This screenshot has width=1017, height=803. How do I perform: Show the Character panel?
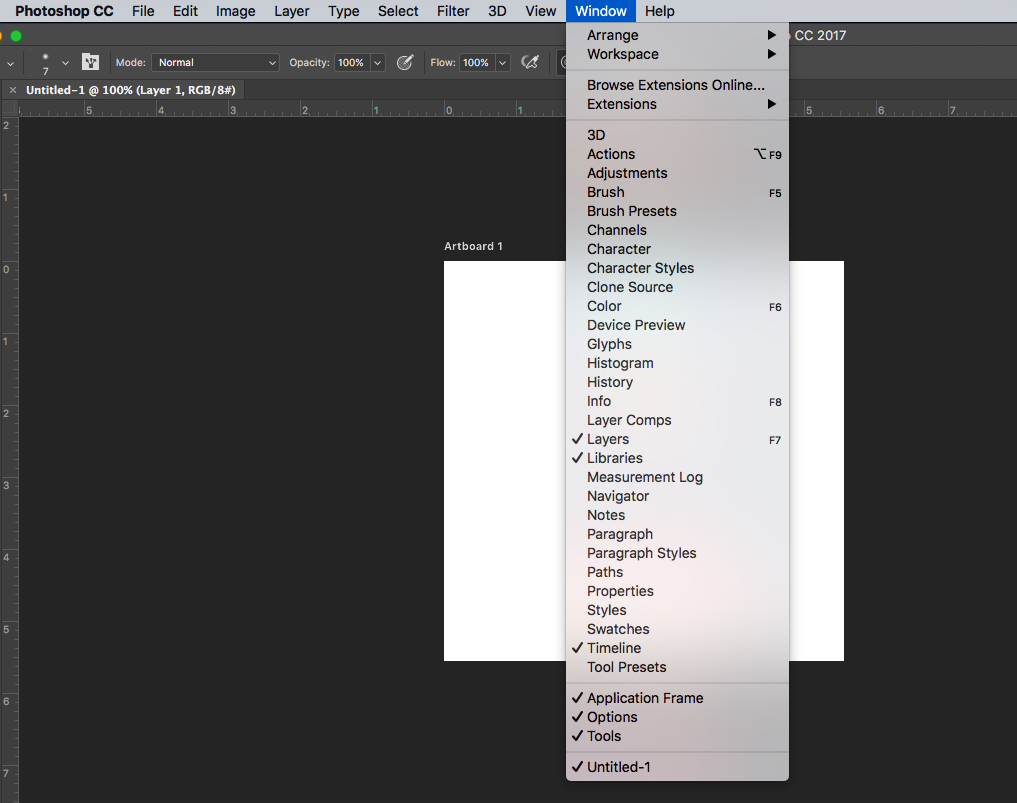pyautogui.click(x=677, y=249)
